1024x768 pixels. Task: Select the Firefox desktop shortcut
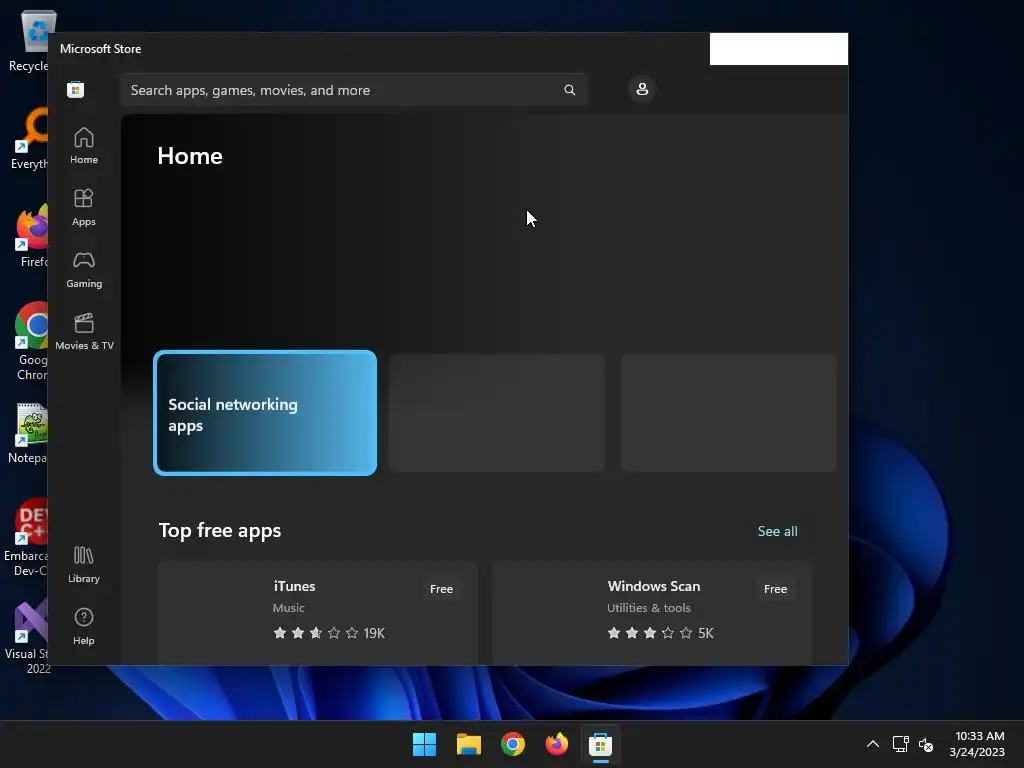click(x=31, y=236)
